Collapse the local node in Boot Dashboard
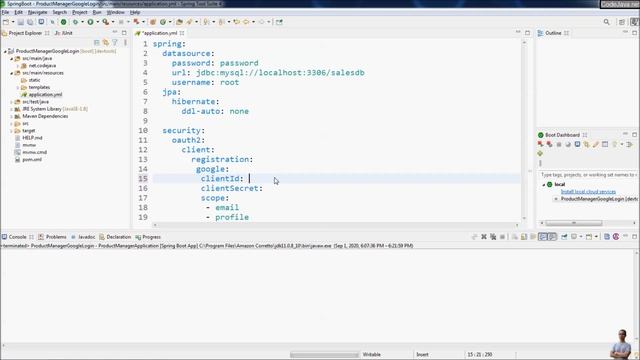Image resolution: width=640 pixels, height=360 pixels. point(544,185)
